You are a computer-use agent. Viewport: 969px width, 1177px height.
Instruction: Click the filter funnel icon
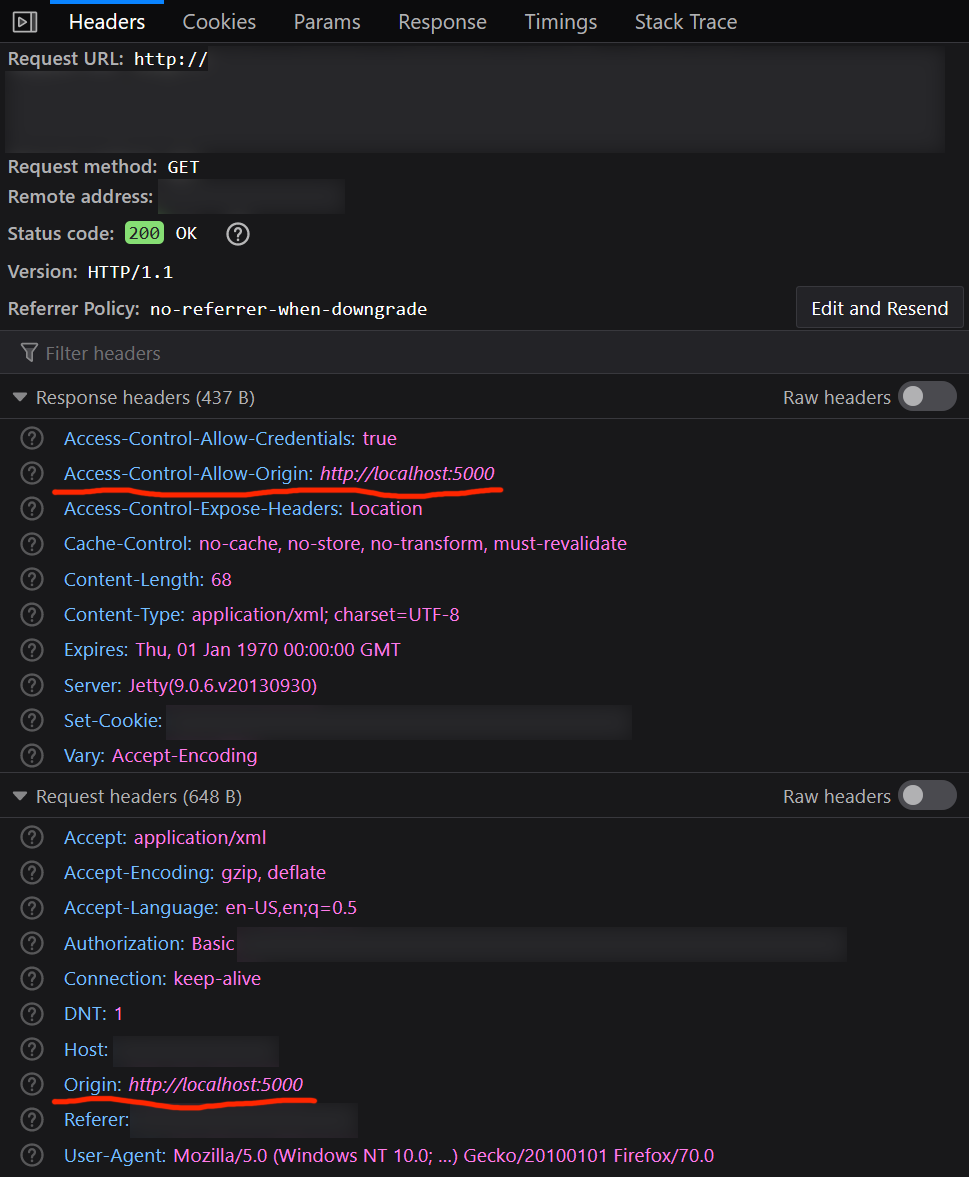click(29, 353)
